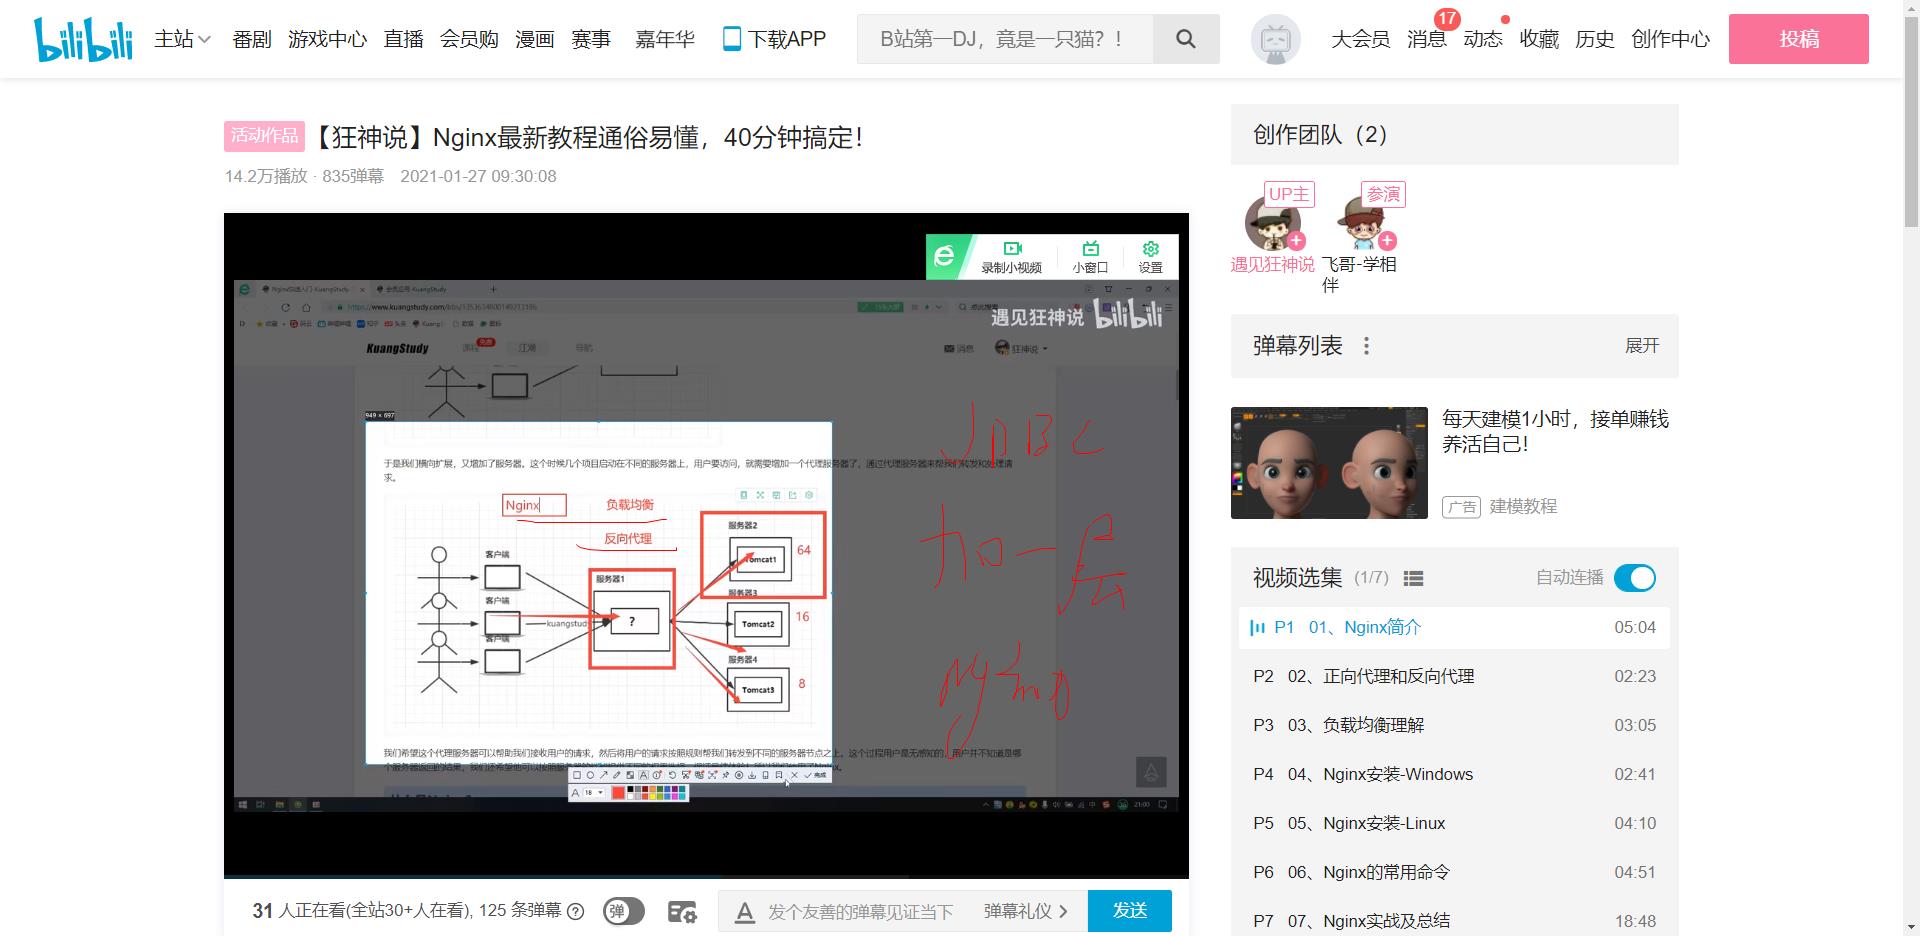Click the UP主 name 遇见狂神说
Viewport: 1920px width, 936px height.
(x=1272, y=265)
